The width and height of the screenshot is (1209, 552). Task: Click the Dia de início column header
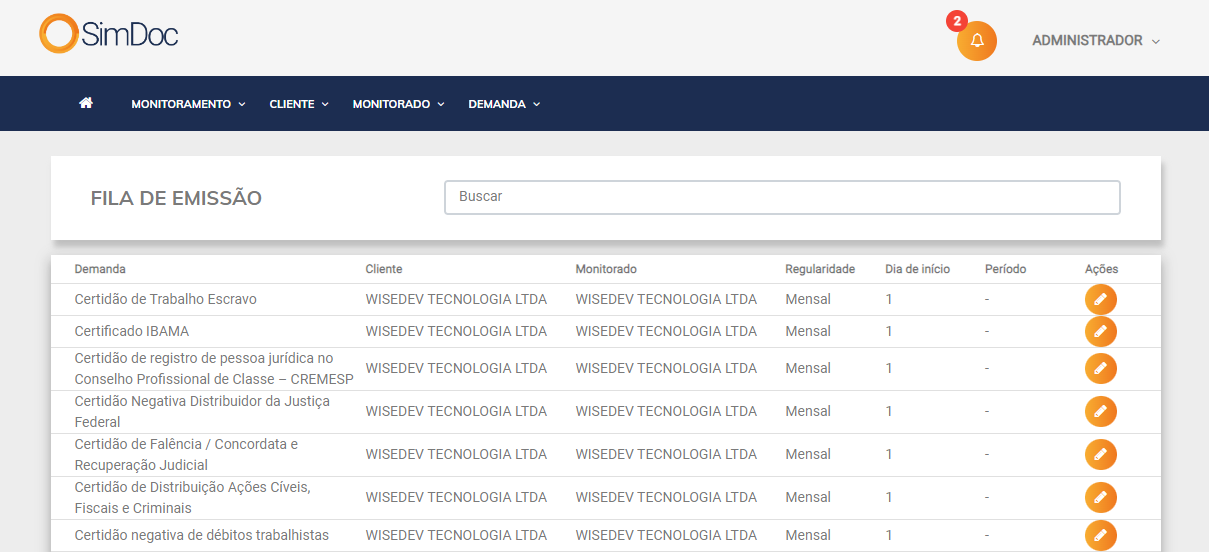[917, 269]
